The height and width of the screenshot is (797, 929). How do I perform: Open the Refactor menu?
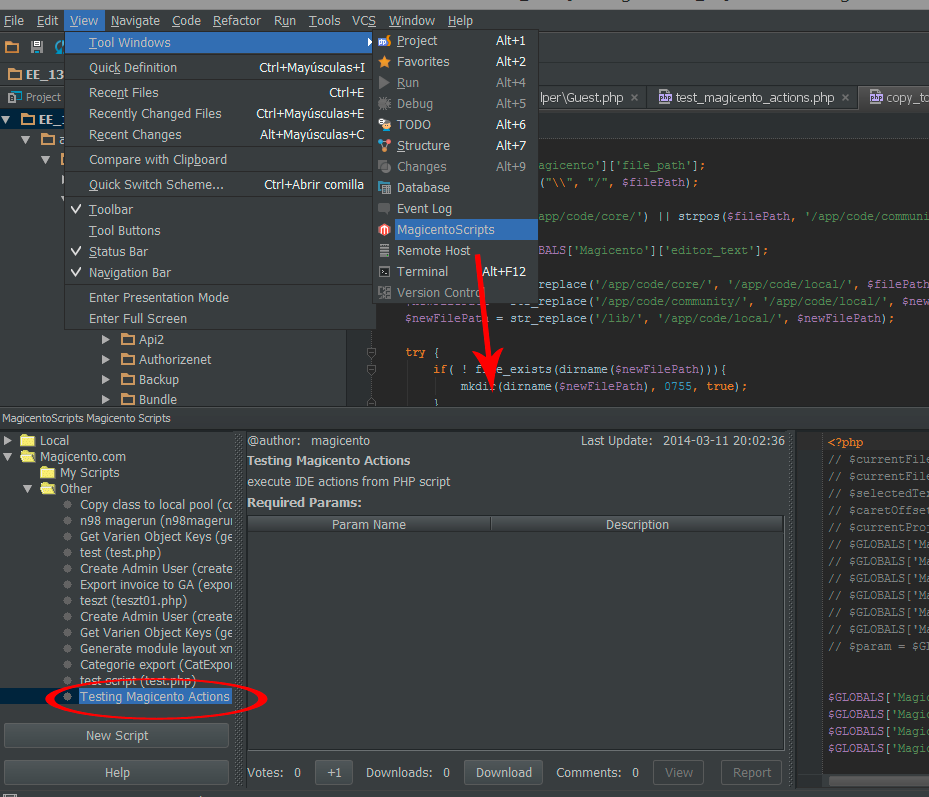237,21
